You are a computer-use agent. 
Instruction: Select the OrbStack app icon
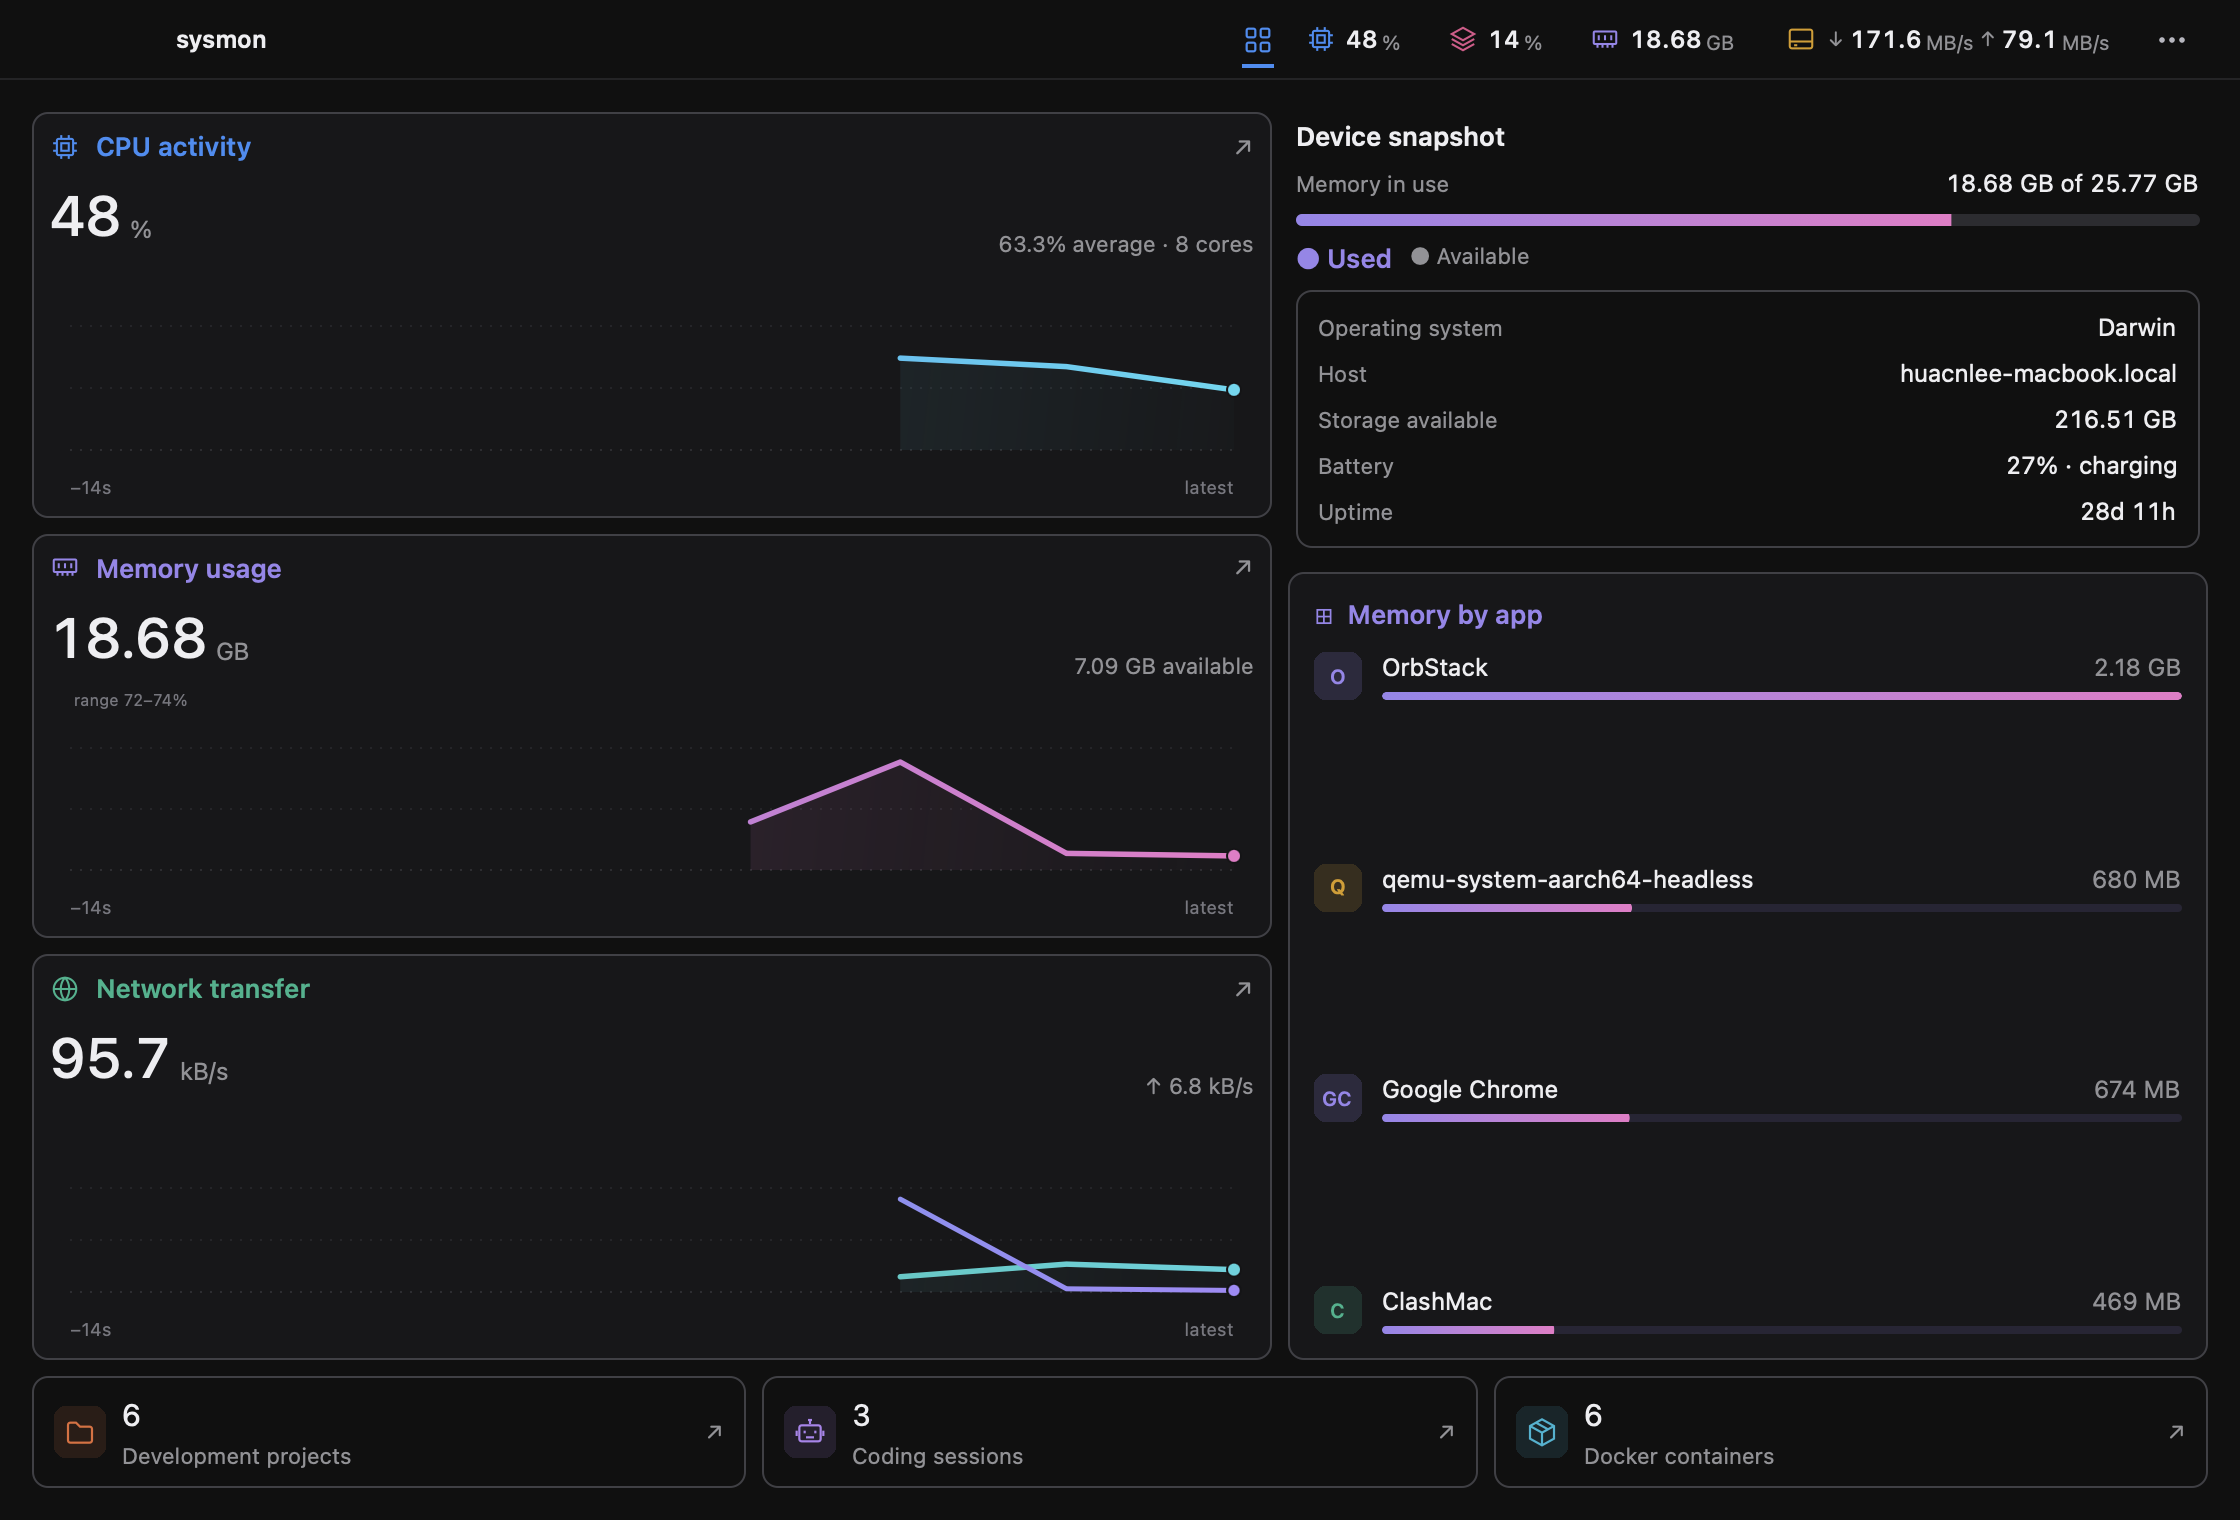click(1337, 676)
